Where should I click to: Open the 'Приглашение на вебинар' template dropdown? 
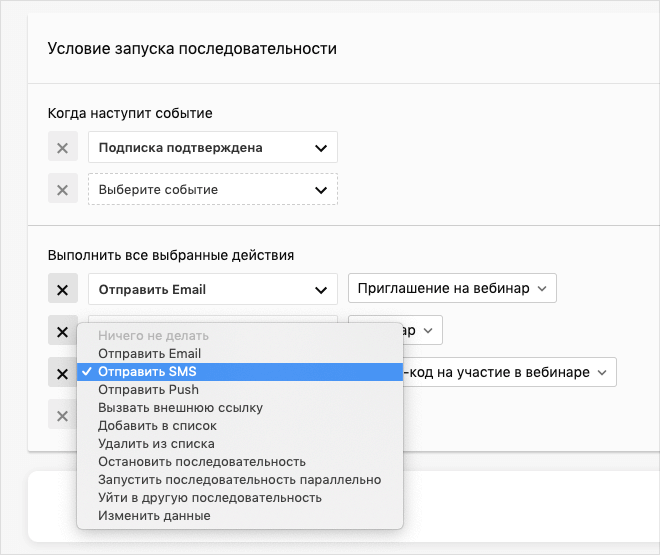452,288
